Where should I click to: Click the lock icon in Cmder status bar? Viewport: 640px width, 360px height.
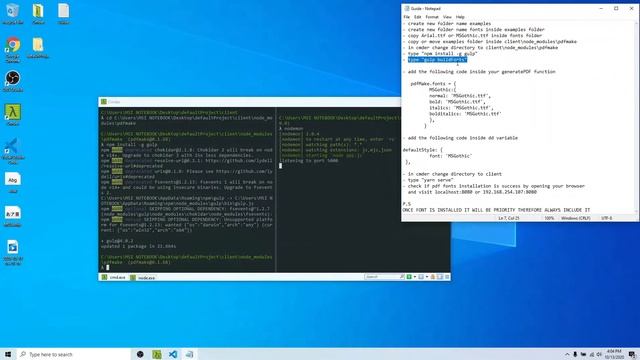[433, 277]
